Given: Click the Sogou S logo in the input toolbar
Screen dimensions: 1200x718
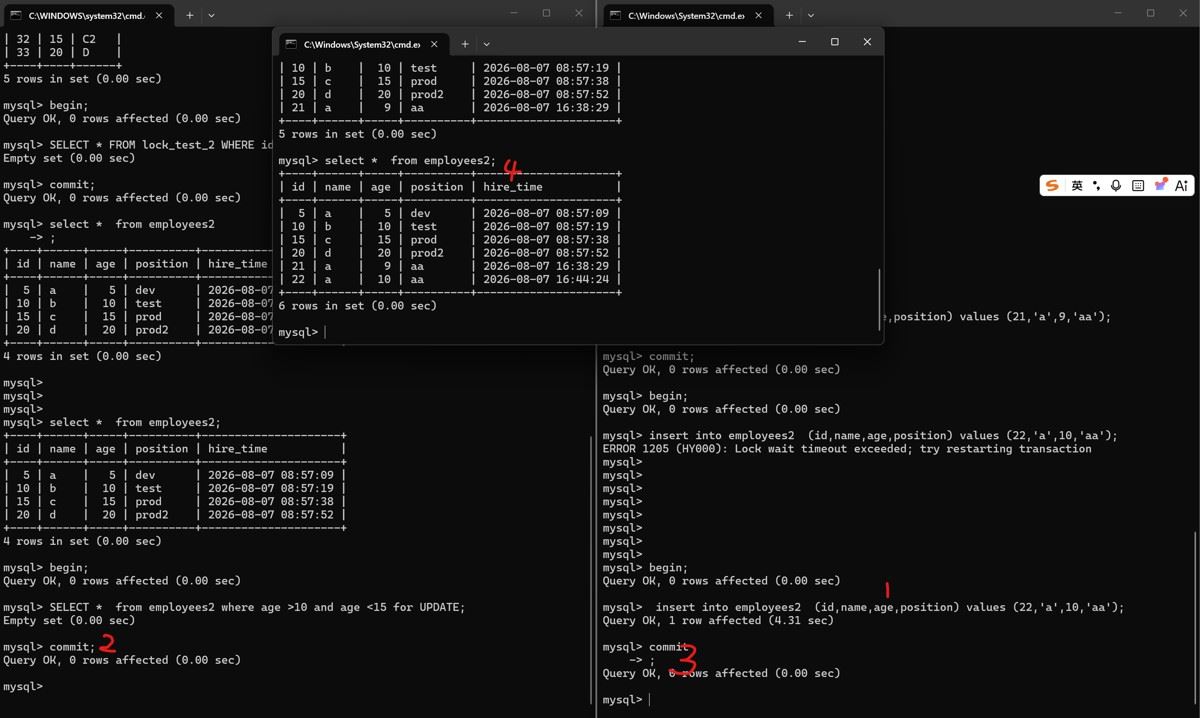Looking at the screenshot, I should [x=1052, y=185].
